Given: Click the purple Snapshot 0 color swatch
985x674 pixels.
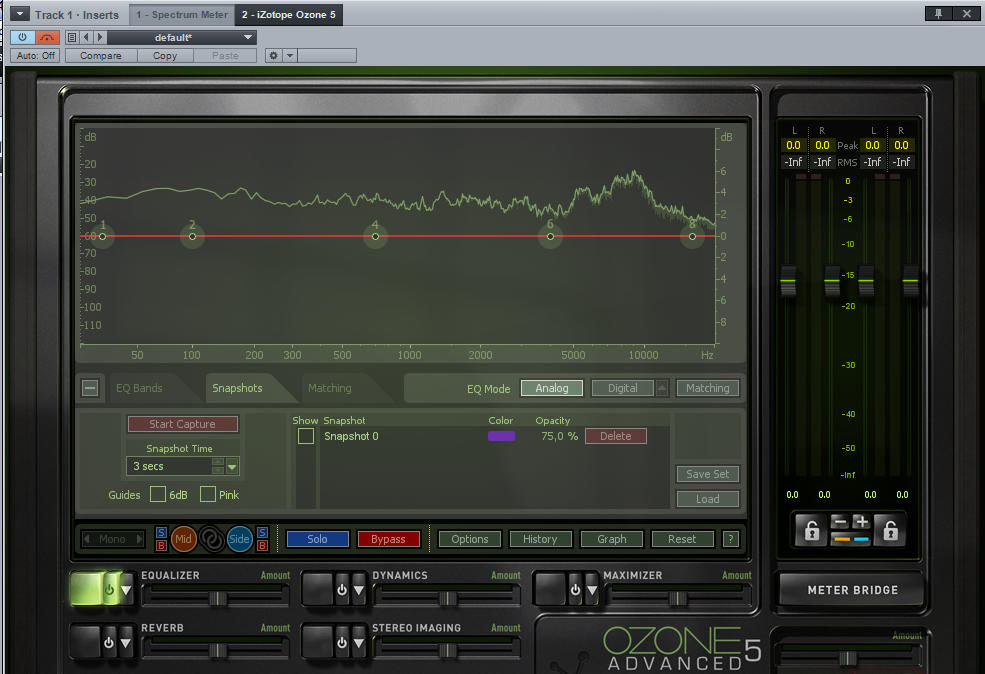Looking at the screenshot, I should (x=501, y=436).
